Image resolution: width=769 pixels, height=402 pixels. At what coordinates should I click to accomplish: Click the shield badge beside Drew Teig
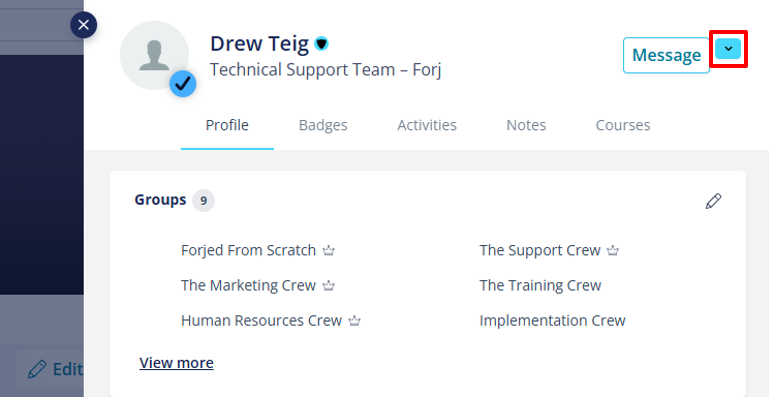(322, 44)
